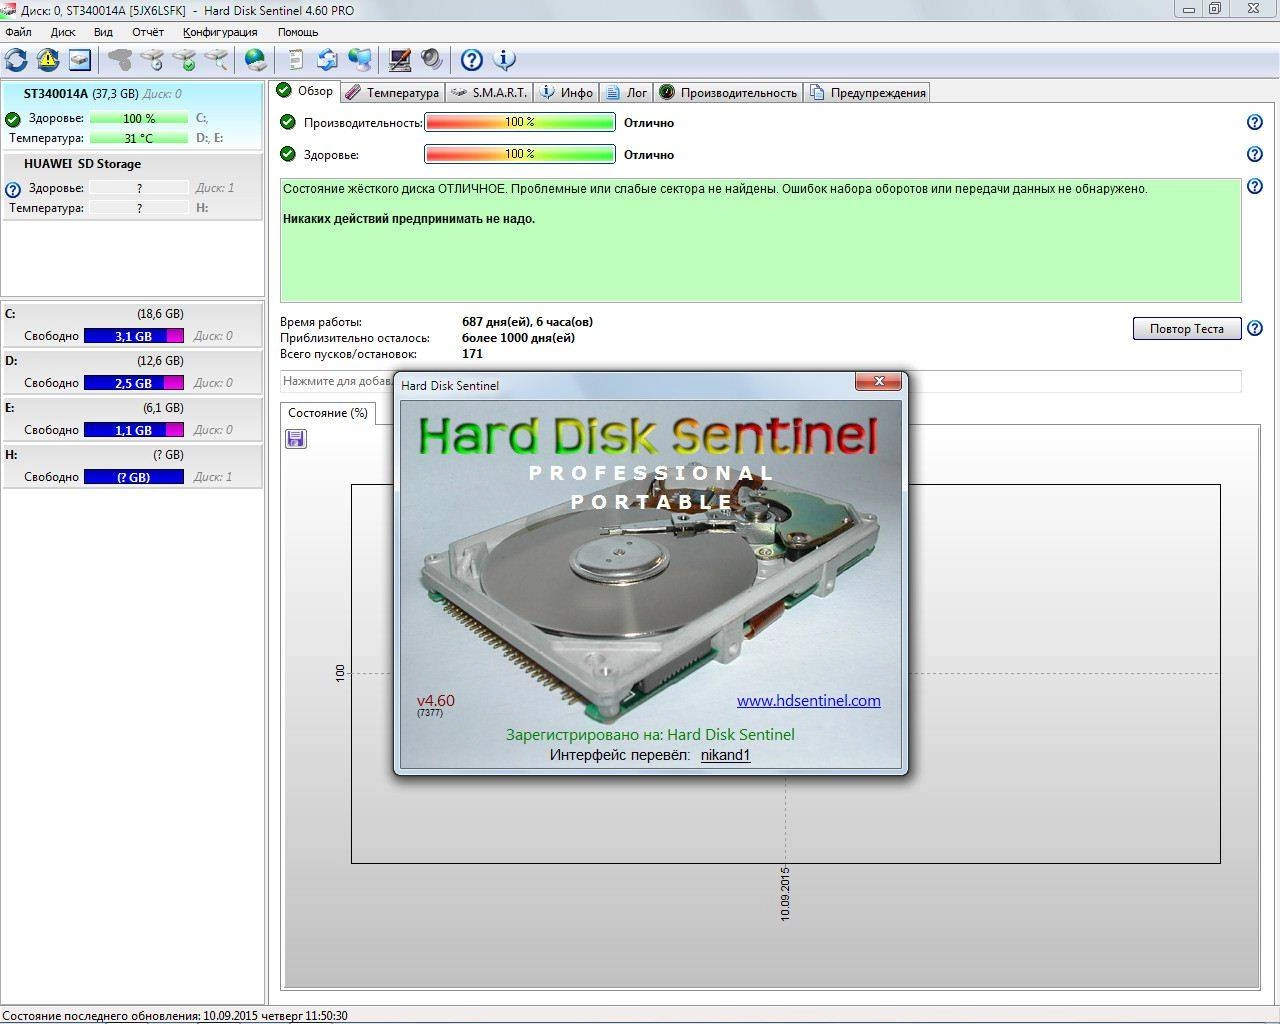Click the disk with green check toolbar icon
Viewport: 1280px width, 1024px height.
[x=184, y=60]
